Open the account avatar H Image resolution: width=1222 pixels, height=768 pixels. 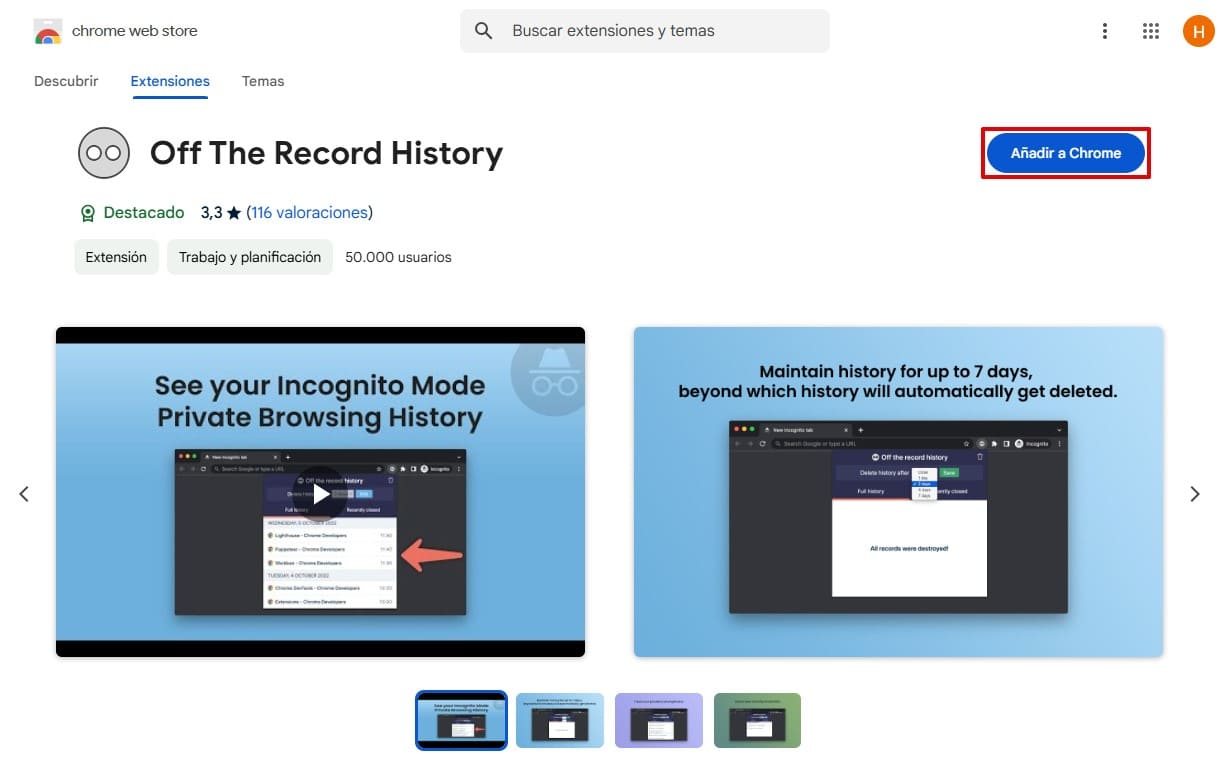pyautogui.click(x=1198, y=31)
